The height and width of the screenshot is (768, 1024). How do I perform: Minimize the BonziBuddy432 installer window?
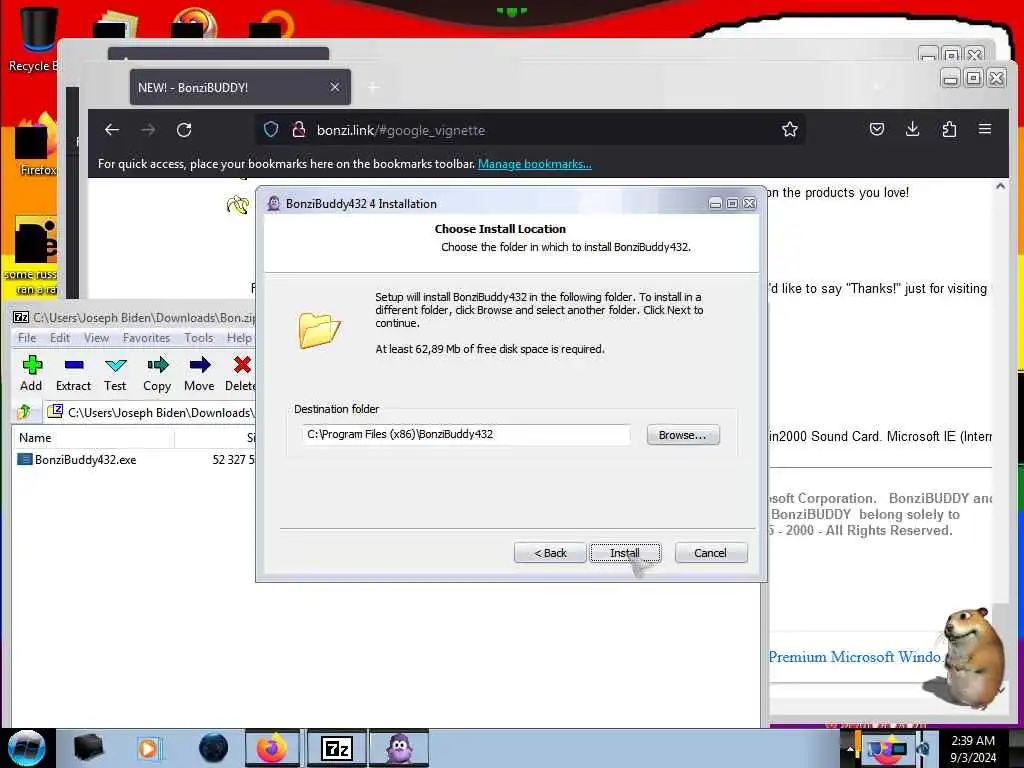[x=716, y=204]
